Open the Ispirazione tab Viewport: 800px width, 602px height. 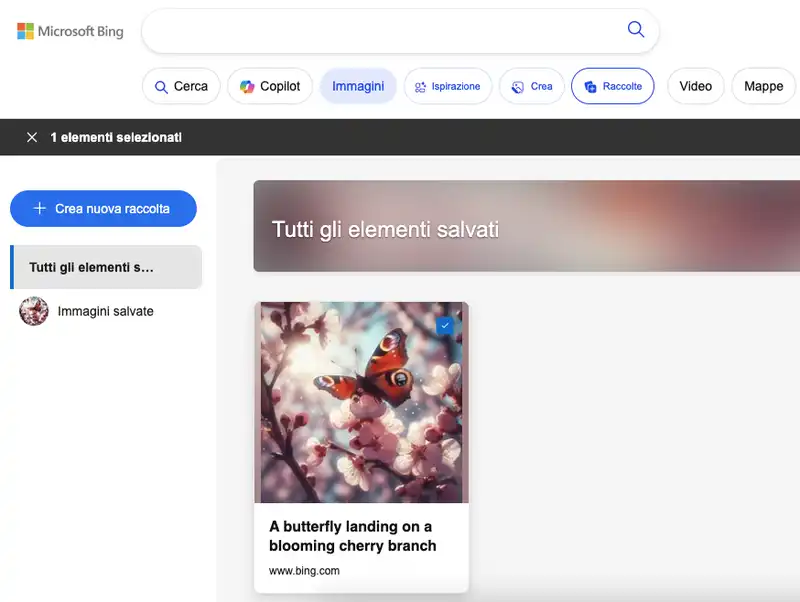447,86
